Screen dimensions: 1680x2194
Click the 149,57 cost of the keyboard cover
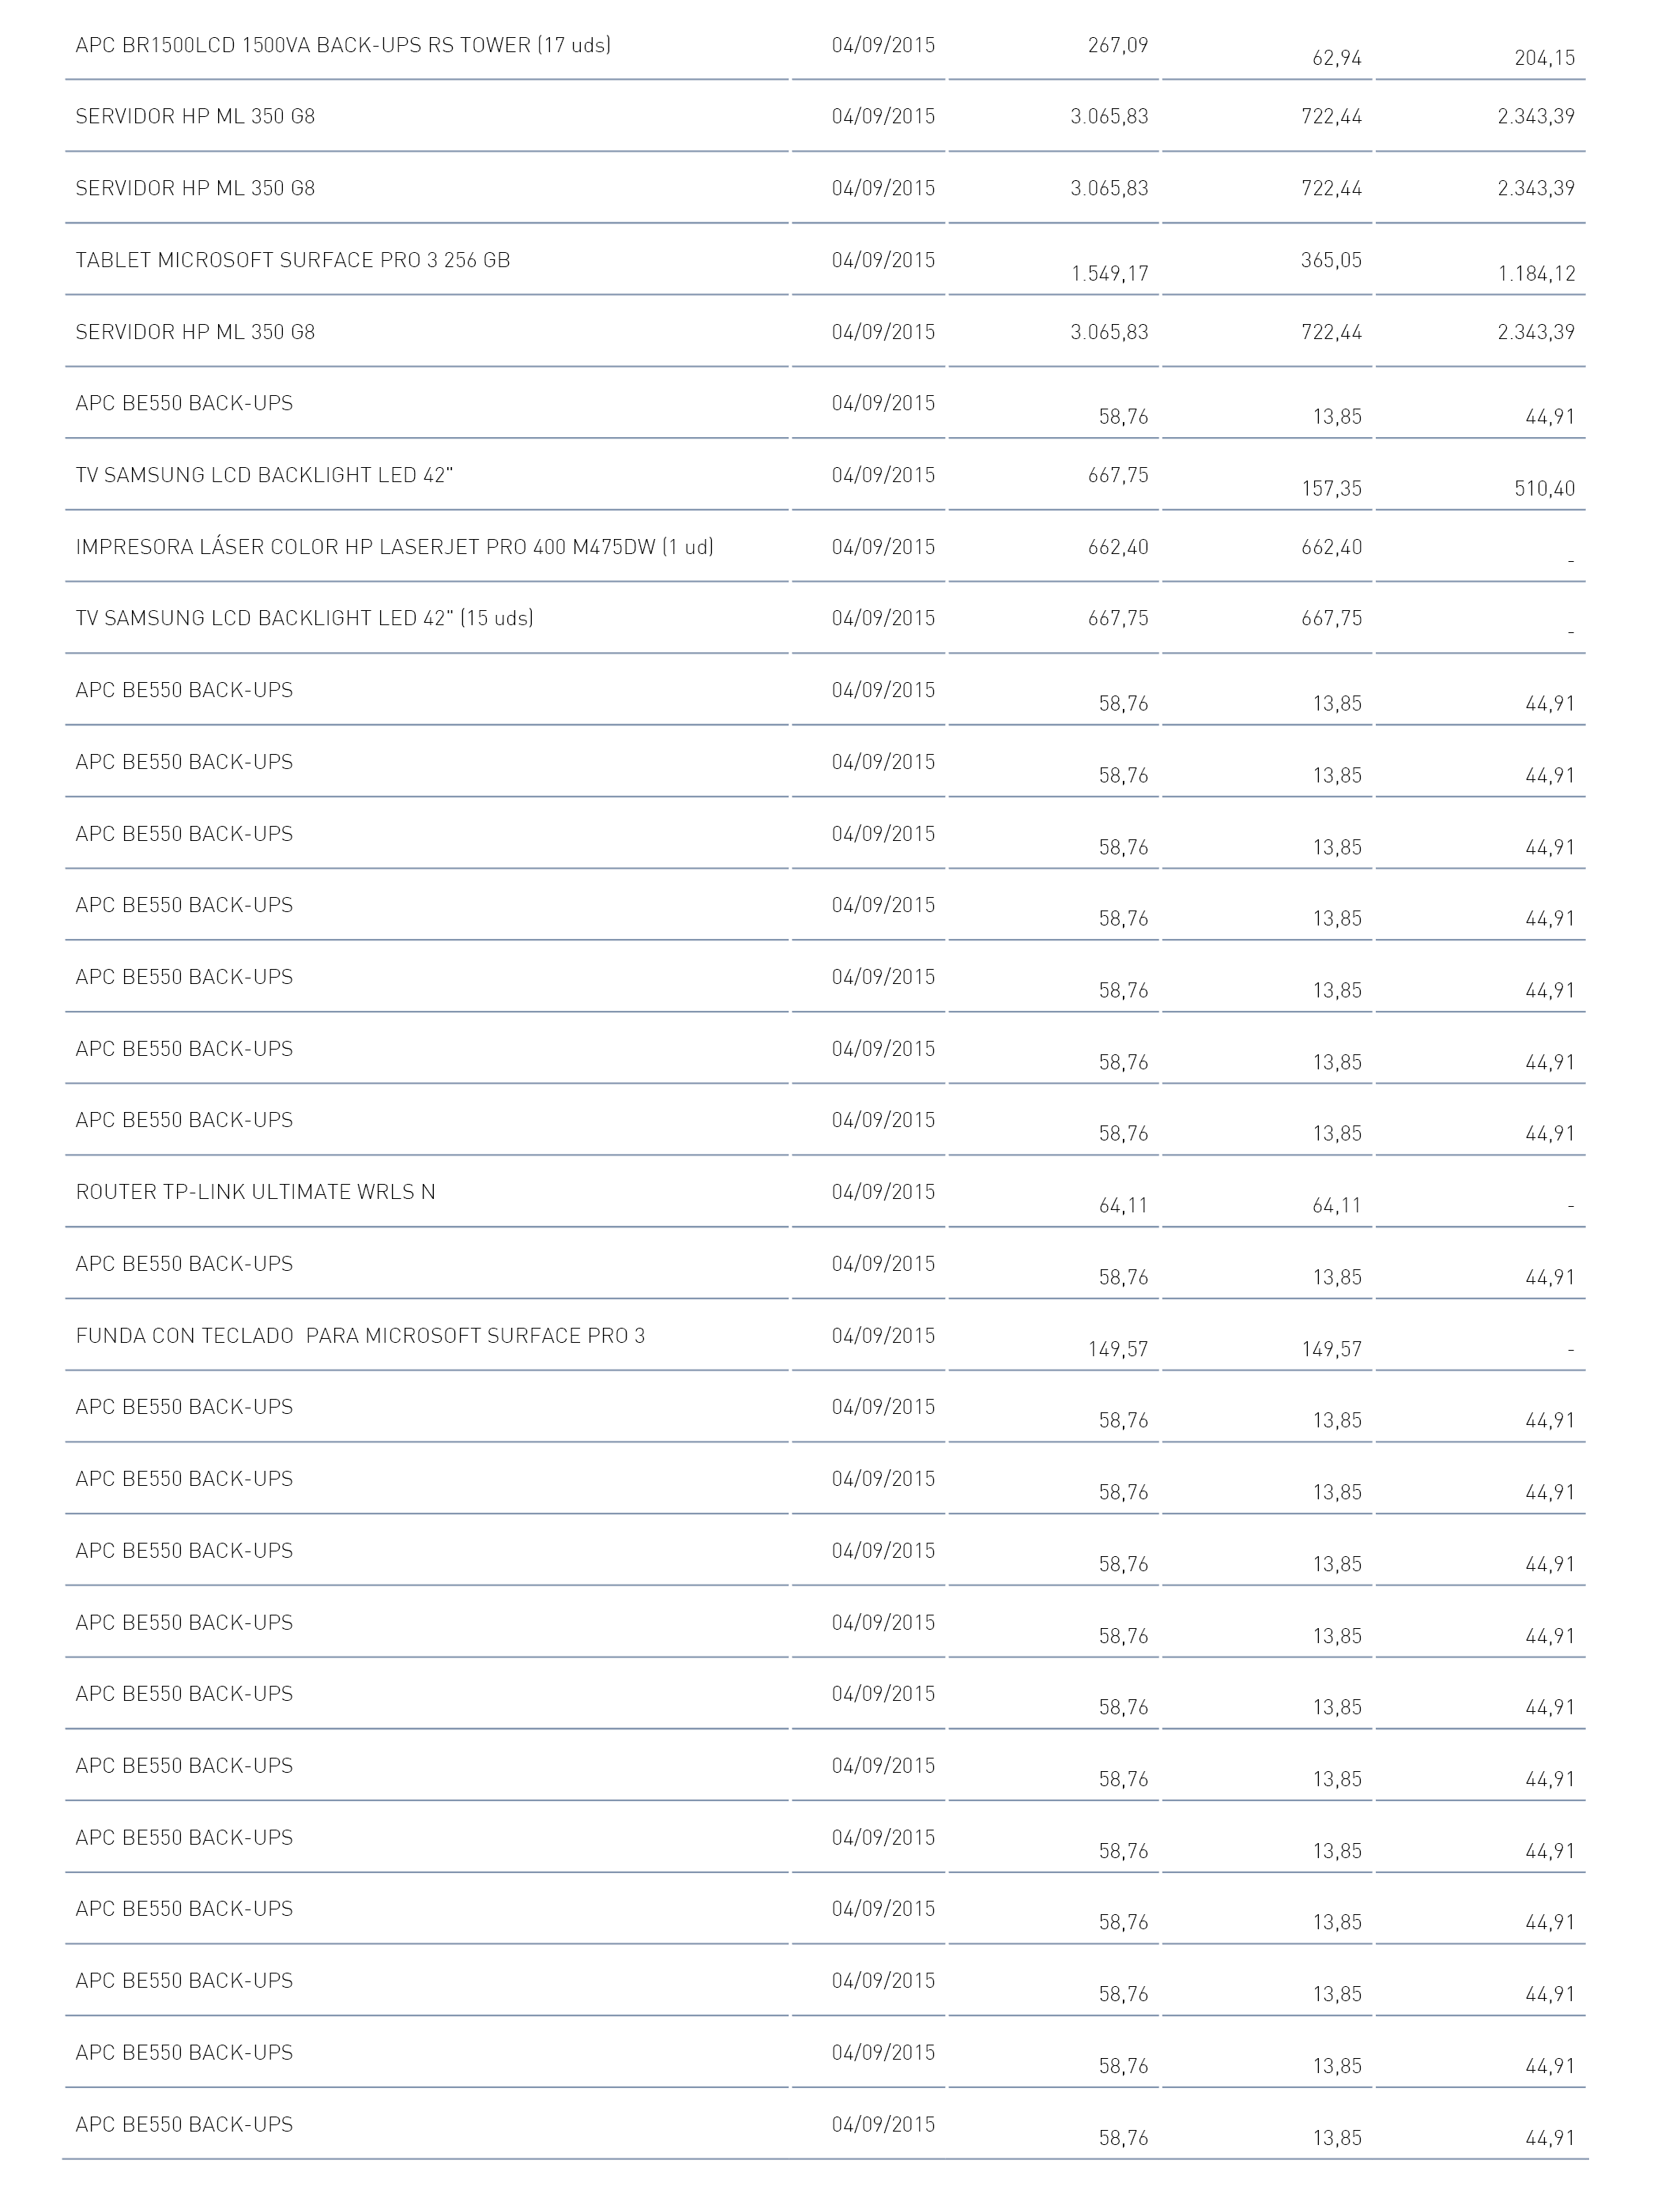coord(1118,1350)
